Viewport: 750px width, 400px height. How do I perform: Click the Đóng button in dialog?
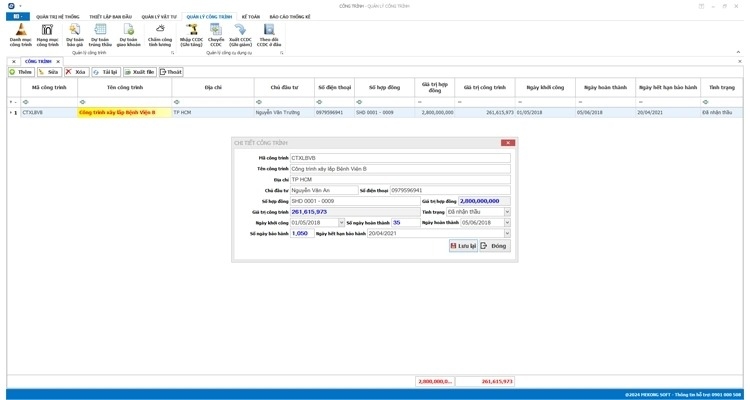tap(494, 246)
